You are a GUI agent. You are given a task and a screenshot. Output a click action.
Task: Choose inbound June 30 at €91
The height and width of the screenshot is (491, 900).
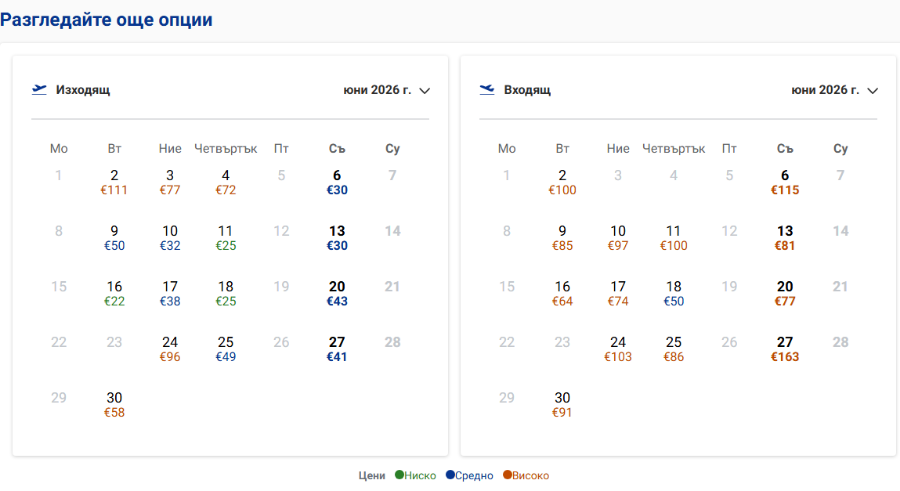pos(562,405)
